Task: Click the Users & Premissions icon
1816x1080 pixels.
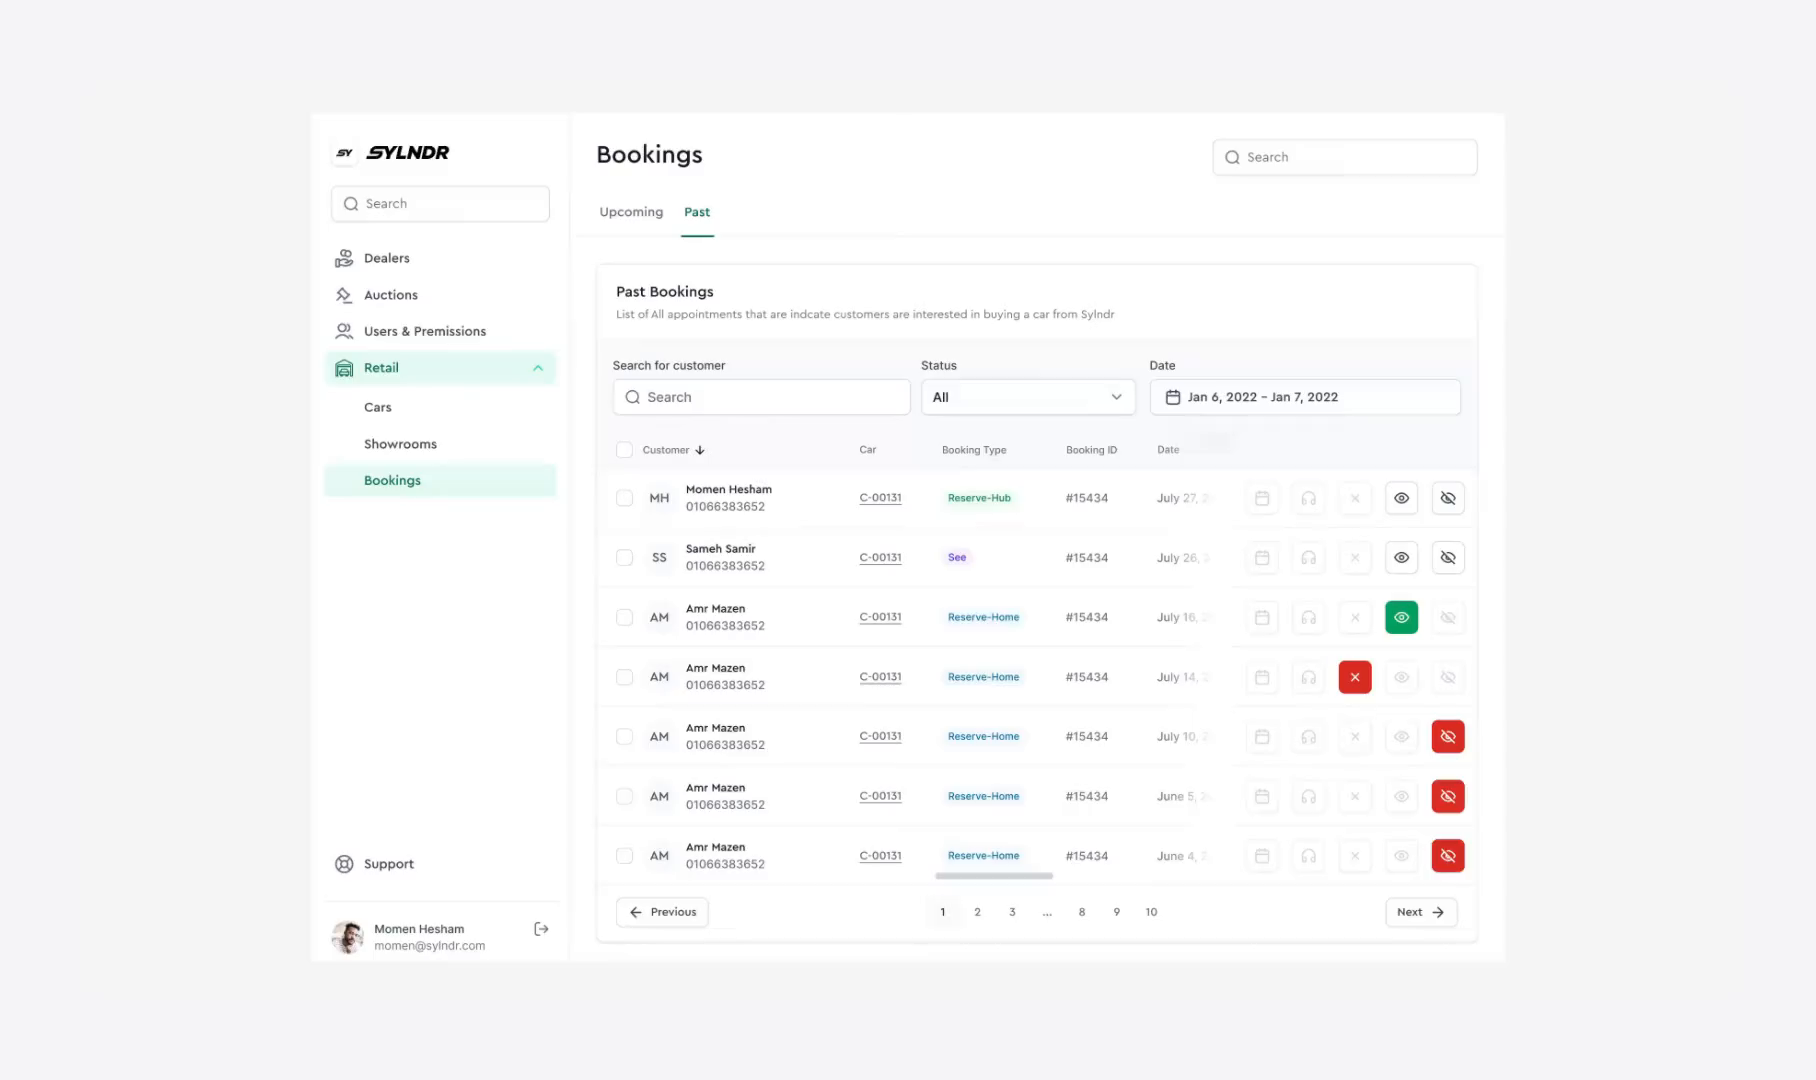Action: point(344,331)
